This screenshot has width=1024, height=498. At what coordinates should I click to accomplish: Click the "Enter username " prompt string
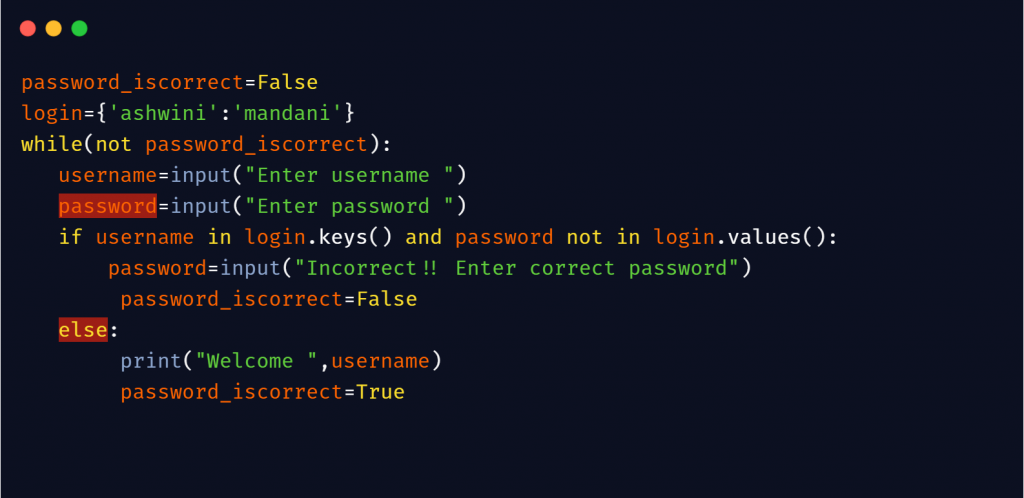(356, 175)
